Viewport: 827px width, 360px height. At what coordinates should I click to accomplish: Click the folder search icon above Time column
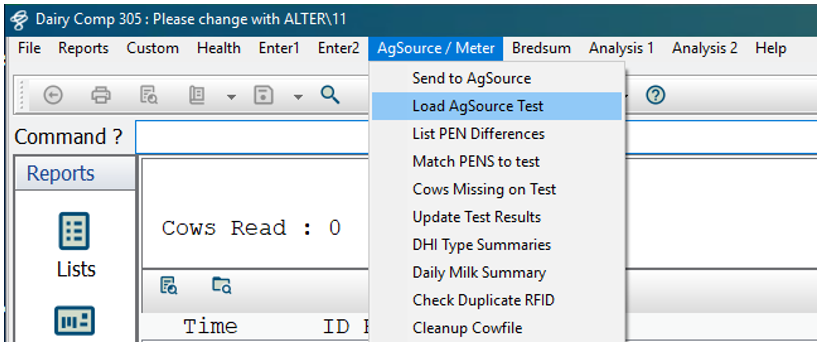point(222,285)
